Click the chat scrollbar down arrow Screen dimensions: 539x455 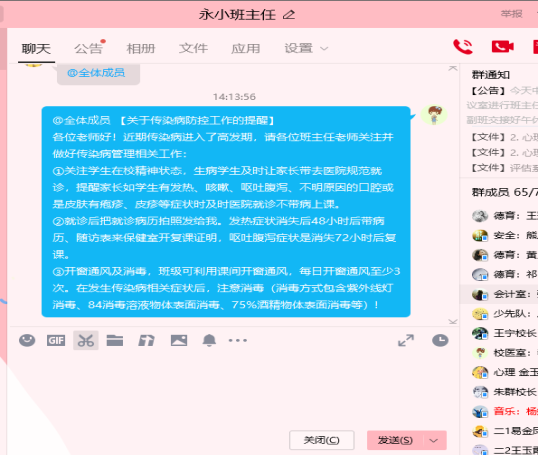click(453, 322)
